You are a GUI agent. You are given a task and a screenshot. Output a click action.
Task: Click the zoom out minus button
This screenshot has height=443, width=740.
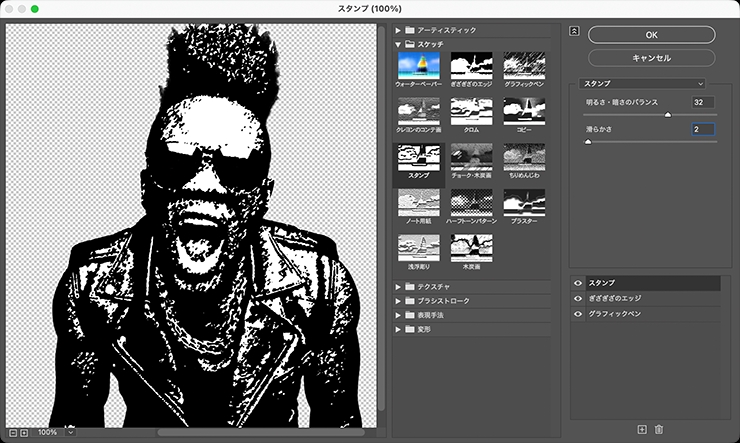[12, 432]
